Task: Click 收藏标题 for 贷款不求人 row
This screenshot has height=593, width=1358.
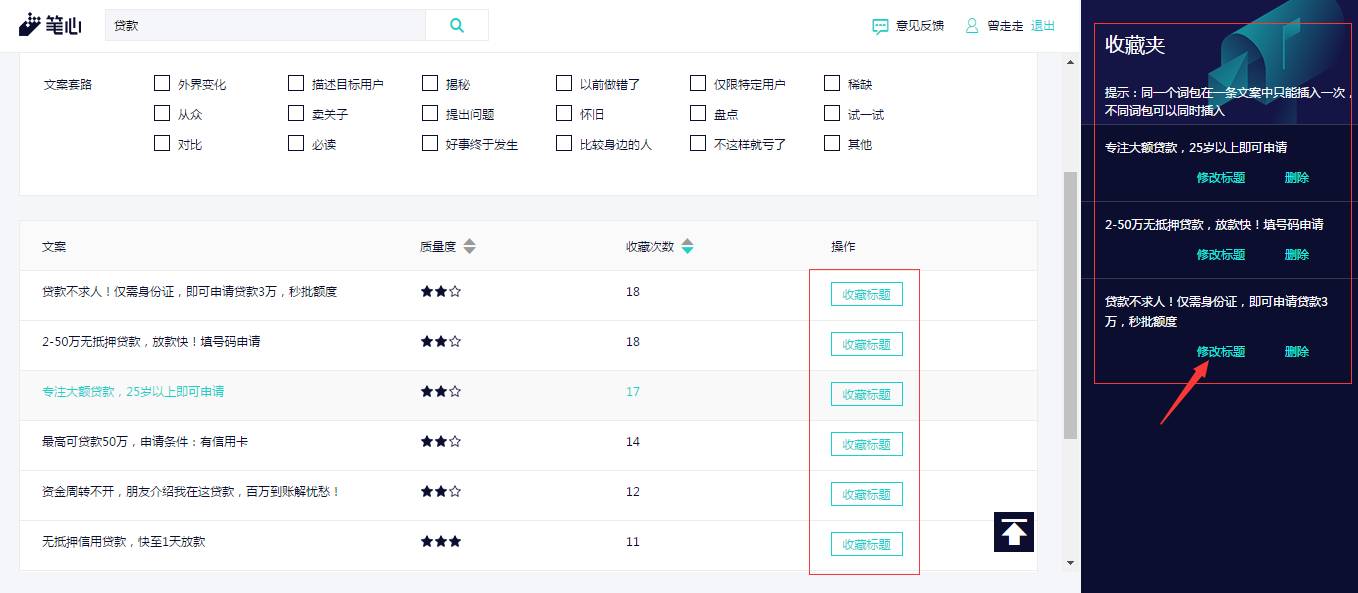Action: pyautogui.click(x=867, y=294)
